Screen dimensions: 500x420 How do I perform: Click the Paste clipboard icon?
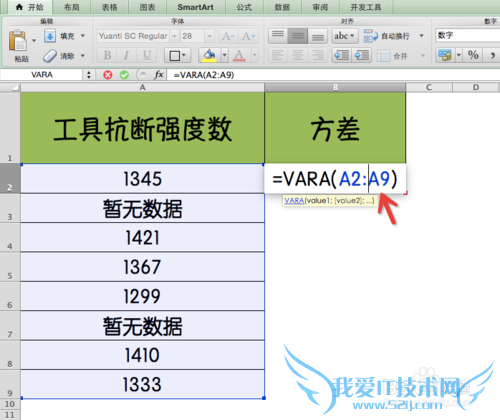pyautogui.click(x=18, y=41)
